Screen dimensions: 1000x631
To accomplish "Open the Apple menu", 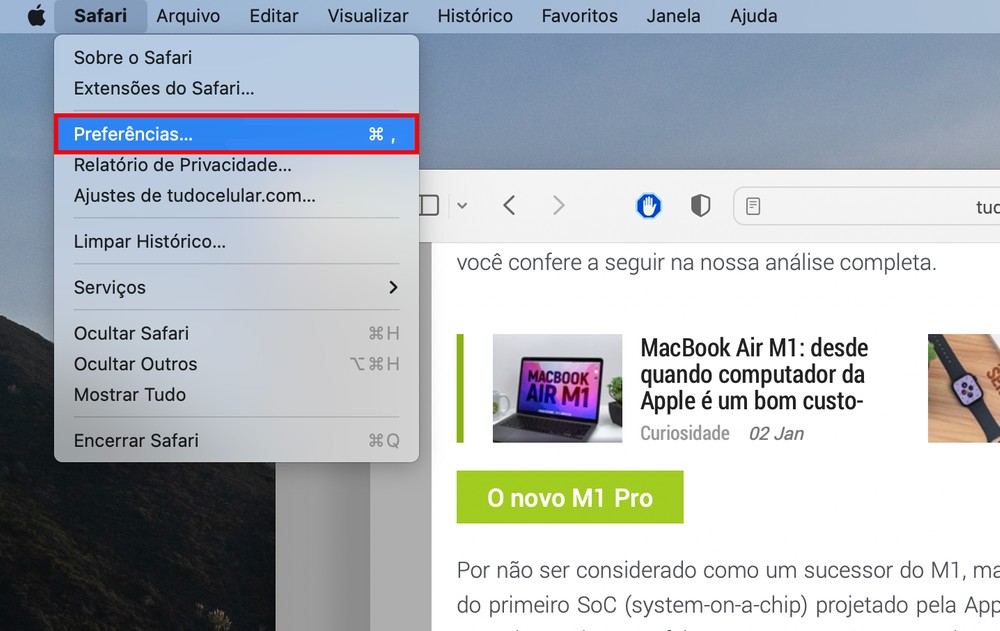I will [37, 15].
